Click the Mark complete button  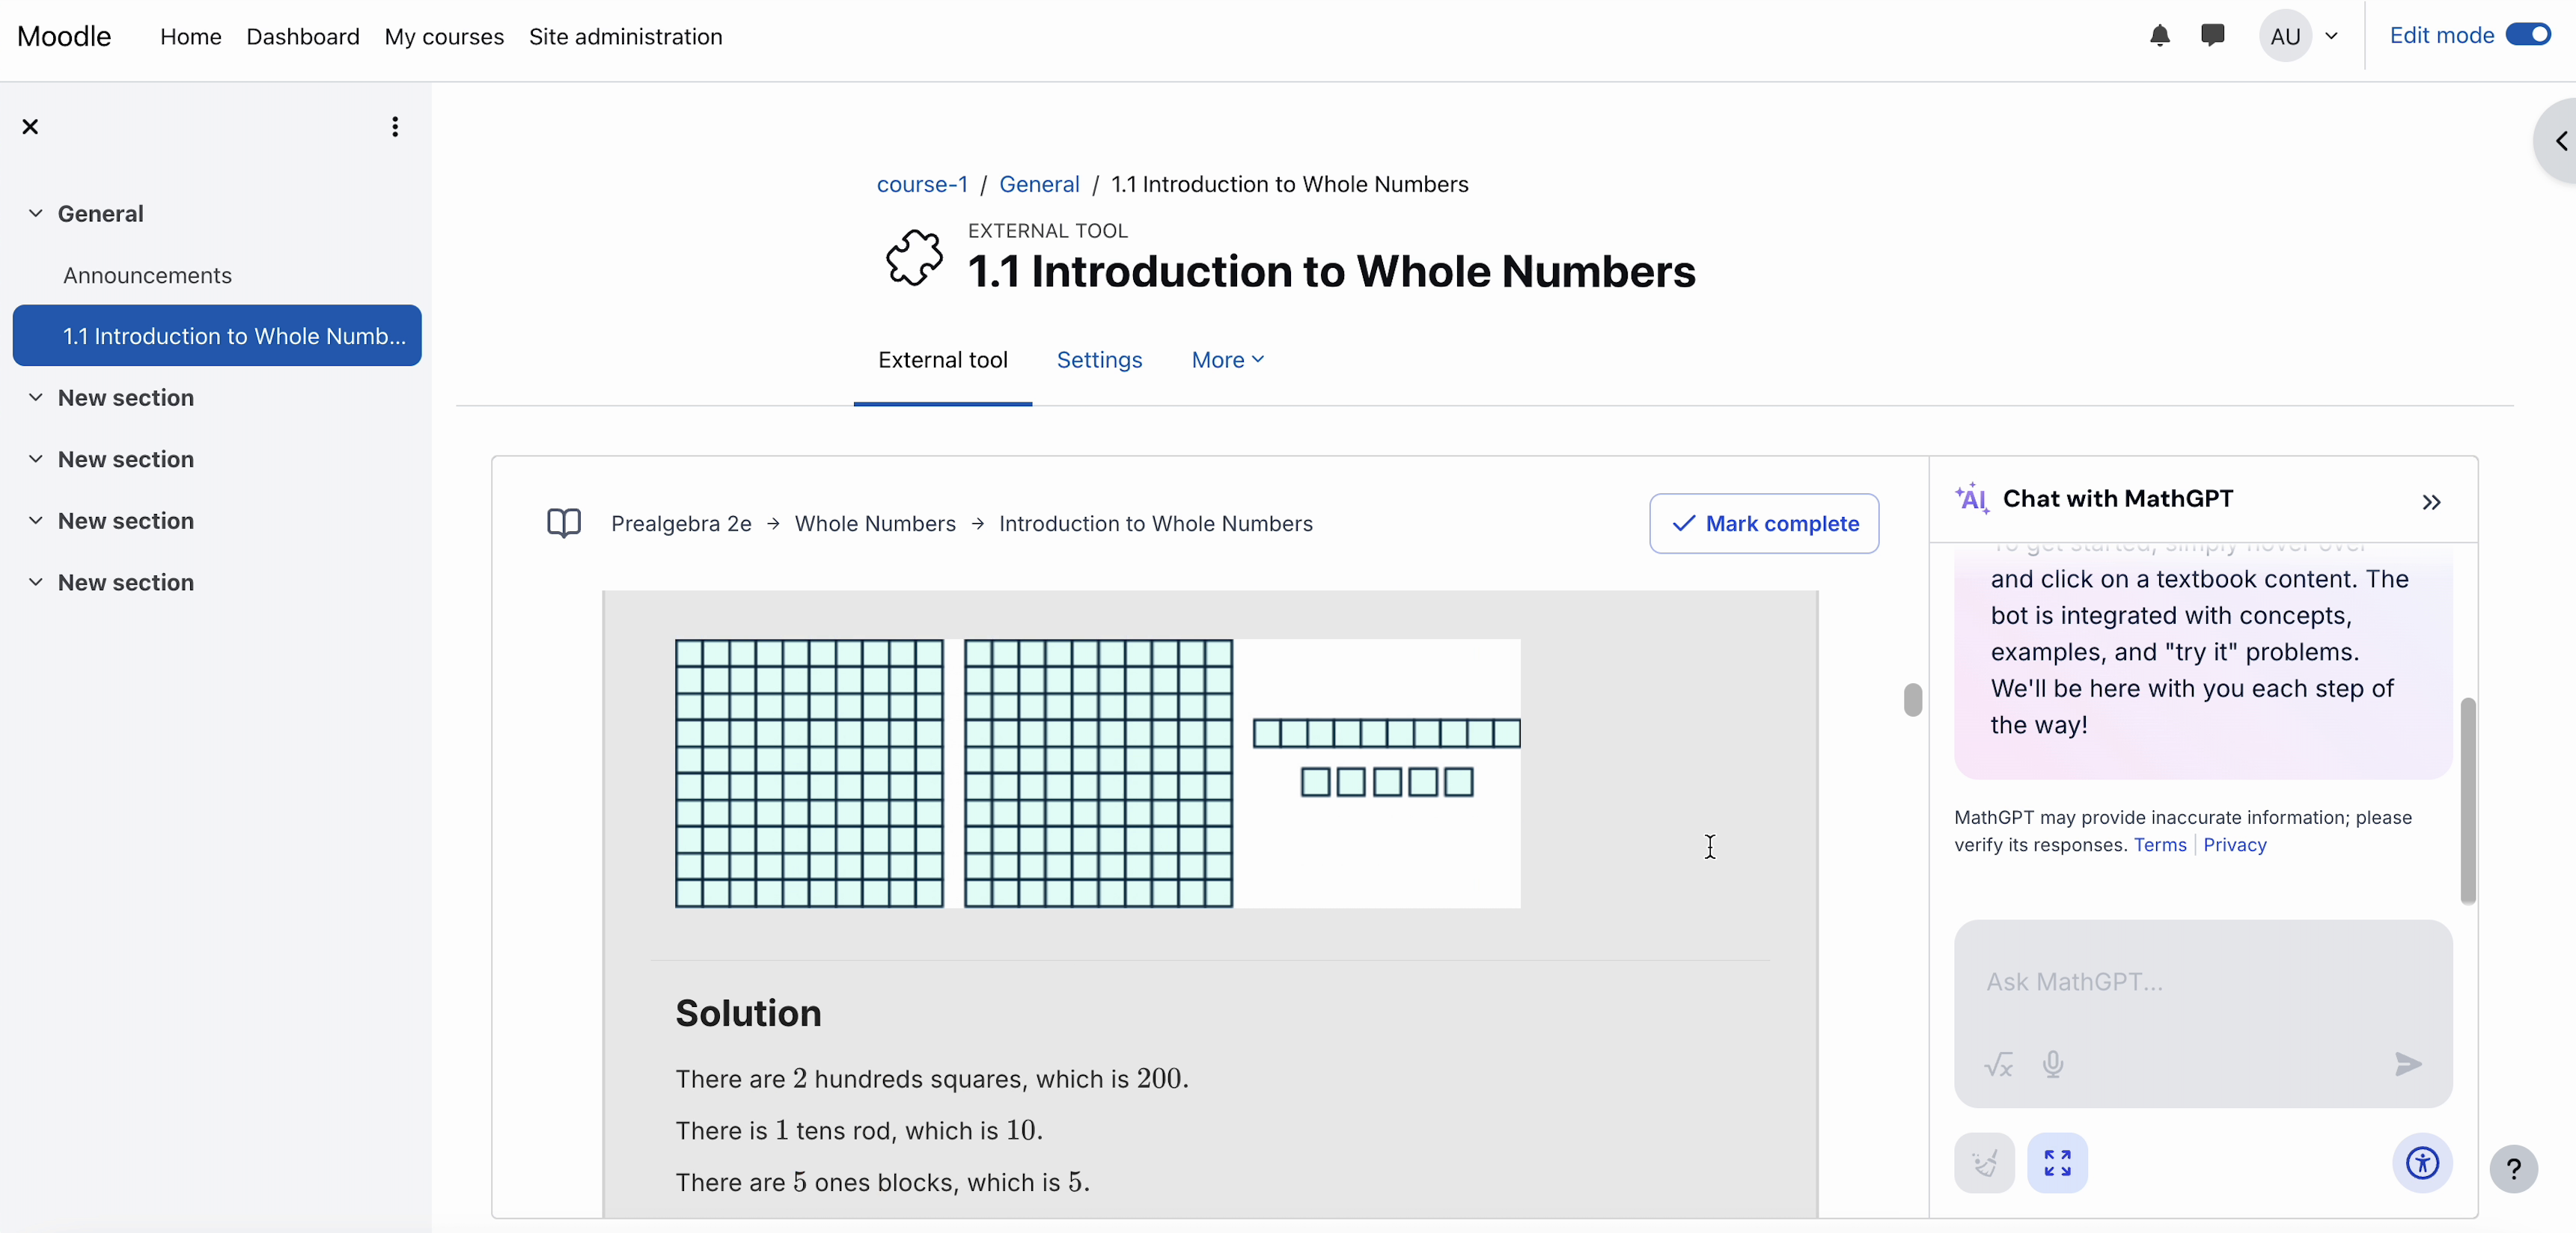[1764, 523]
